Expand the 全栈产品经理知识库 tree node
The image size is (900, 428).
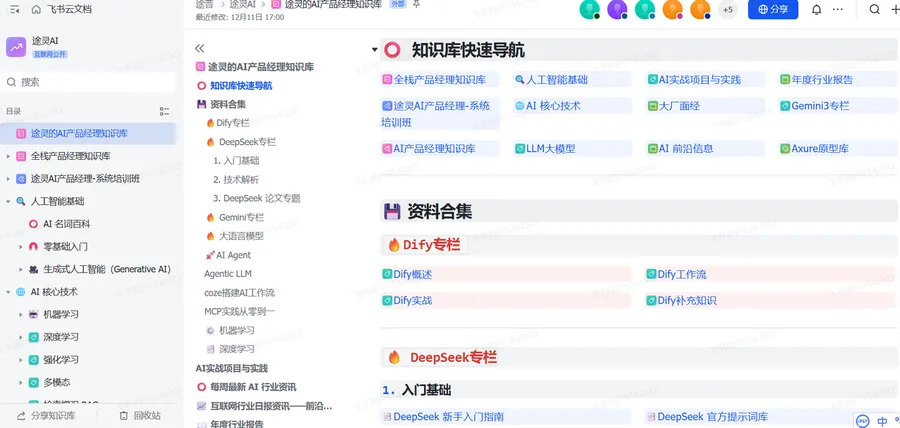8,156
